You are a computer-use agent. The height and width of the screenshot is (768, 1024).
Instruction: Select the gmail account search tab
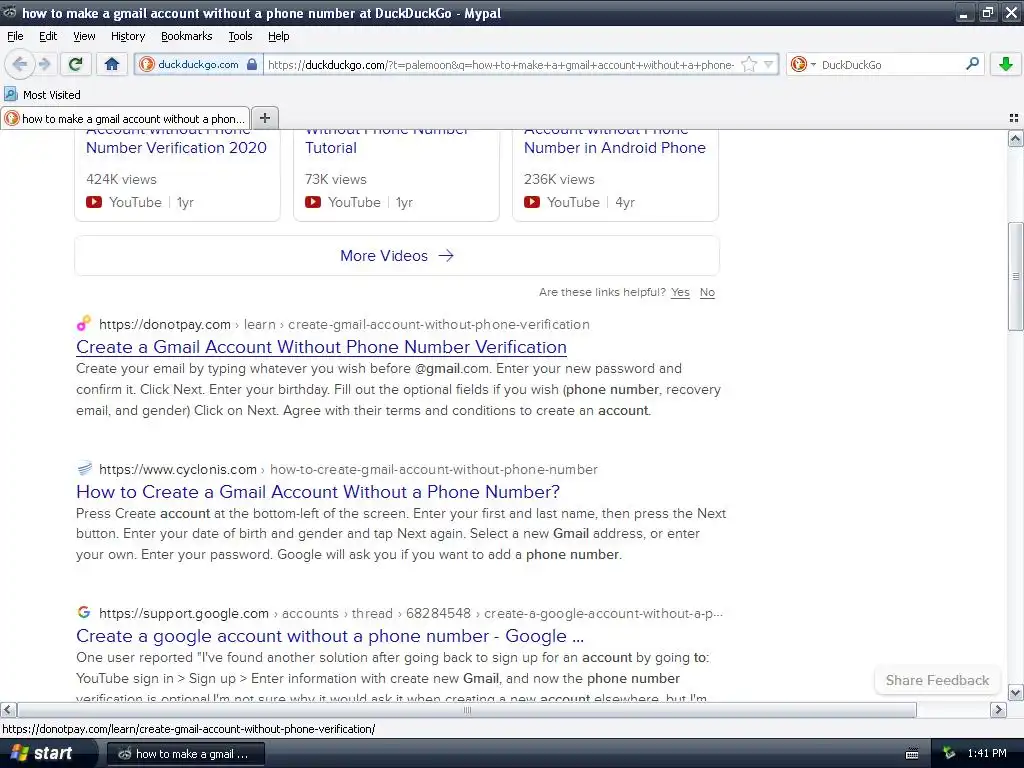tap(125, 119)
